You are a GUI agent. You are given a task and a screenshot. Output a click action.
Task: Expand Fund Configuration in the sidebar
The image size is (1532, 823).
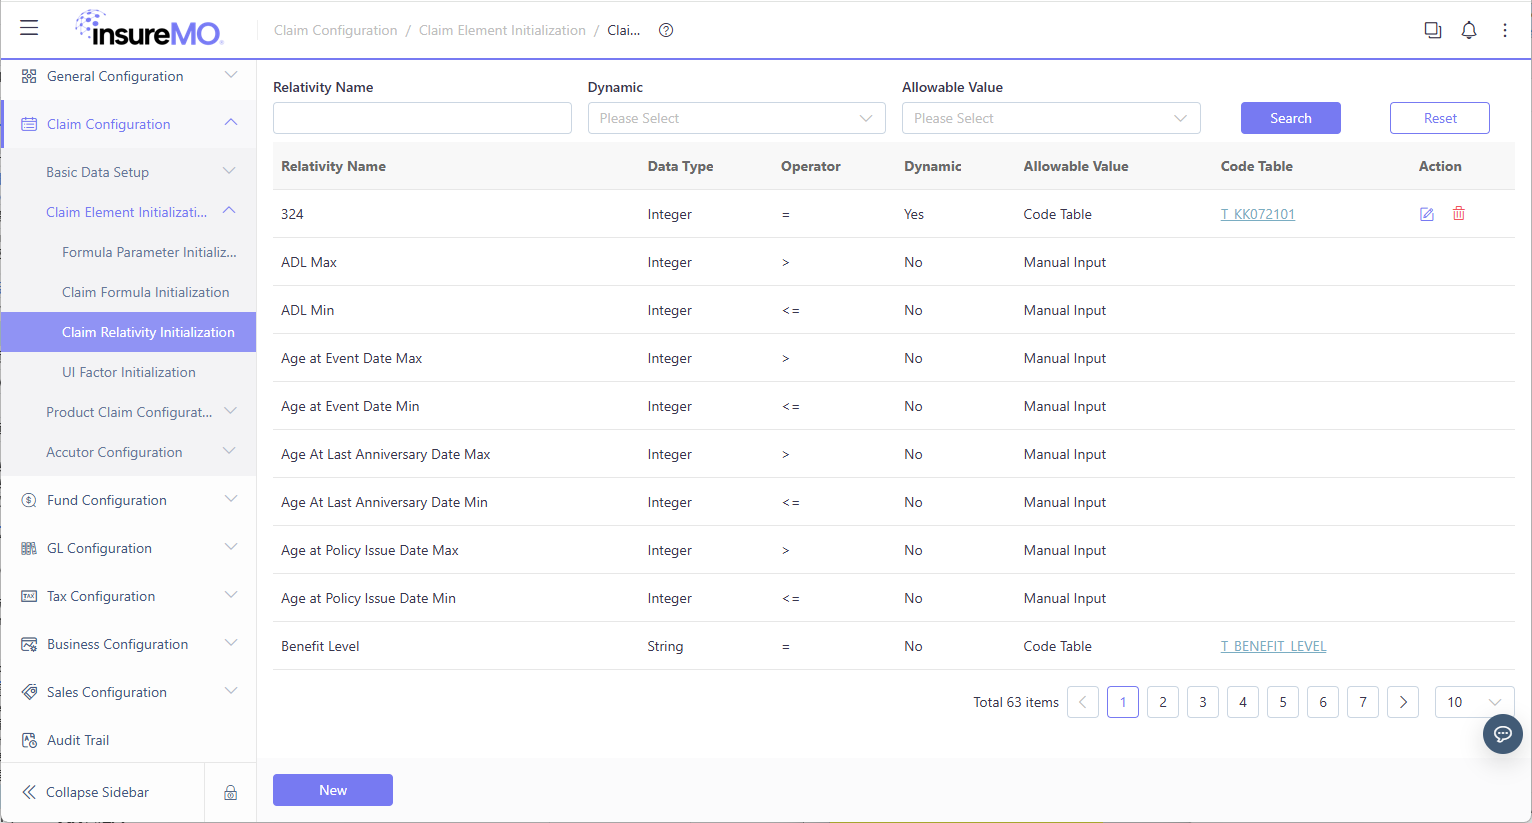coord(129,500)
